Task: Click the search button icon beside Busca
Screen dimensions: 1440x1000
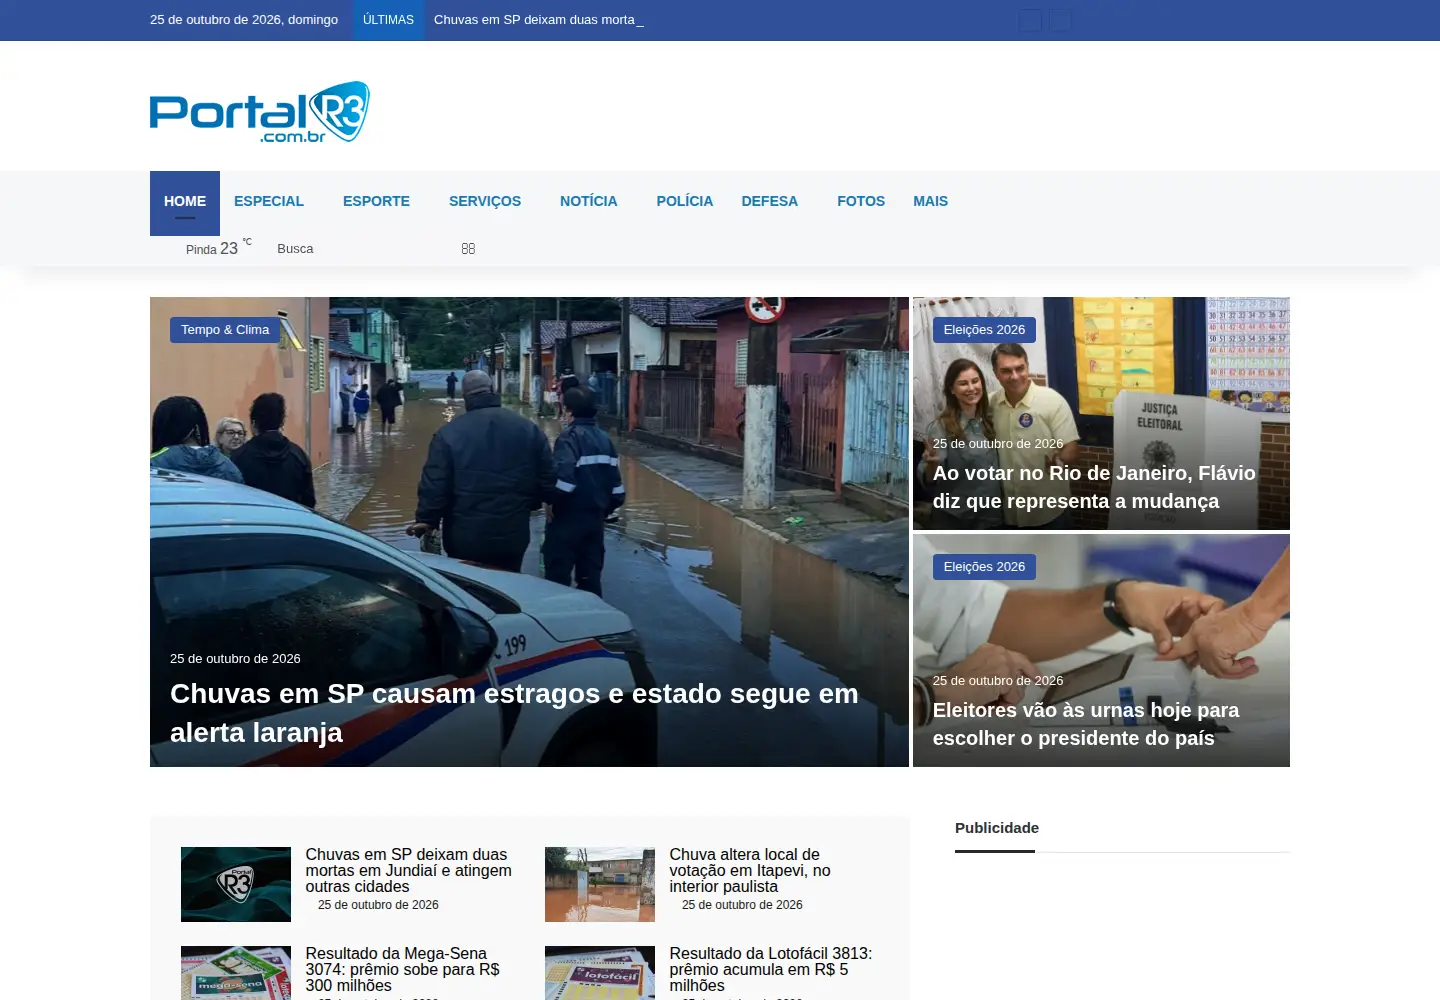Action: point(468,249)
